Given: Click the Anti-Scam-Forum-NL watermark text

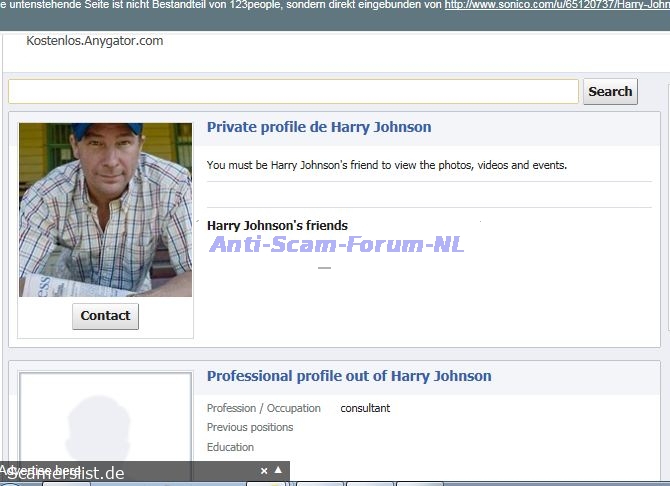Looking at the screenshot, I should pyautogui.click(x=336, y=244).
